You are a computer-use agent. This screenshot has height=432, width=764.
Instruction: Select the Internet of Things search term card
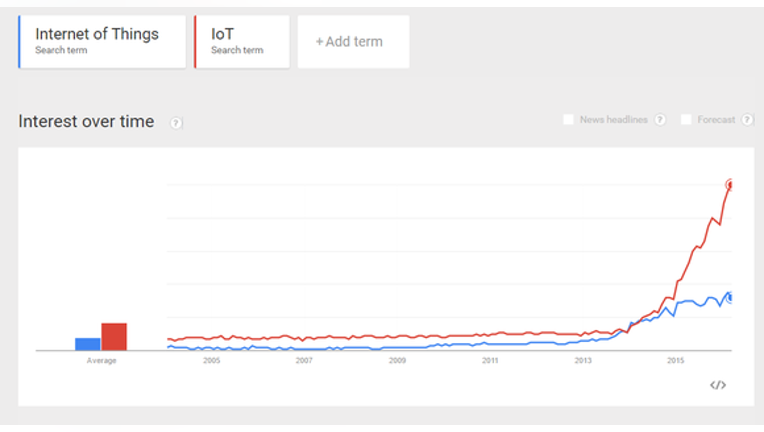point(102,42)
